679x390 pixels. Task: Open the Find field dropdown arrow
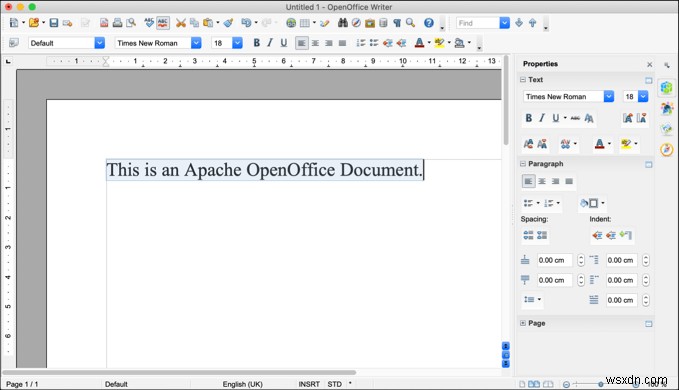tap(504, 23)
